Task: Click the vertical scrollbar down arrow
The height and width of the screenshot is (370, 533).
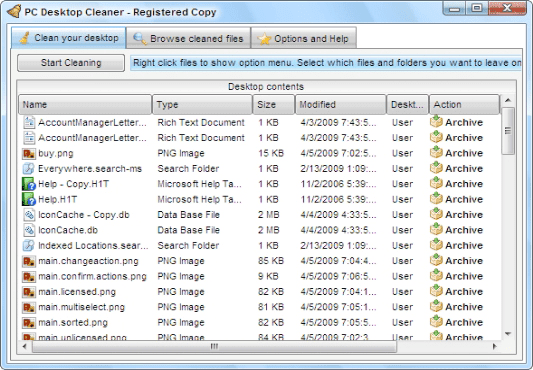Action: (x=508, y=334)
